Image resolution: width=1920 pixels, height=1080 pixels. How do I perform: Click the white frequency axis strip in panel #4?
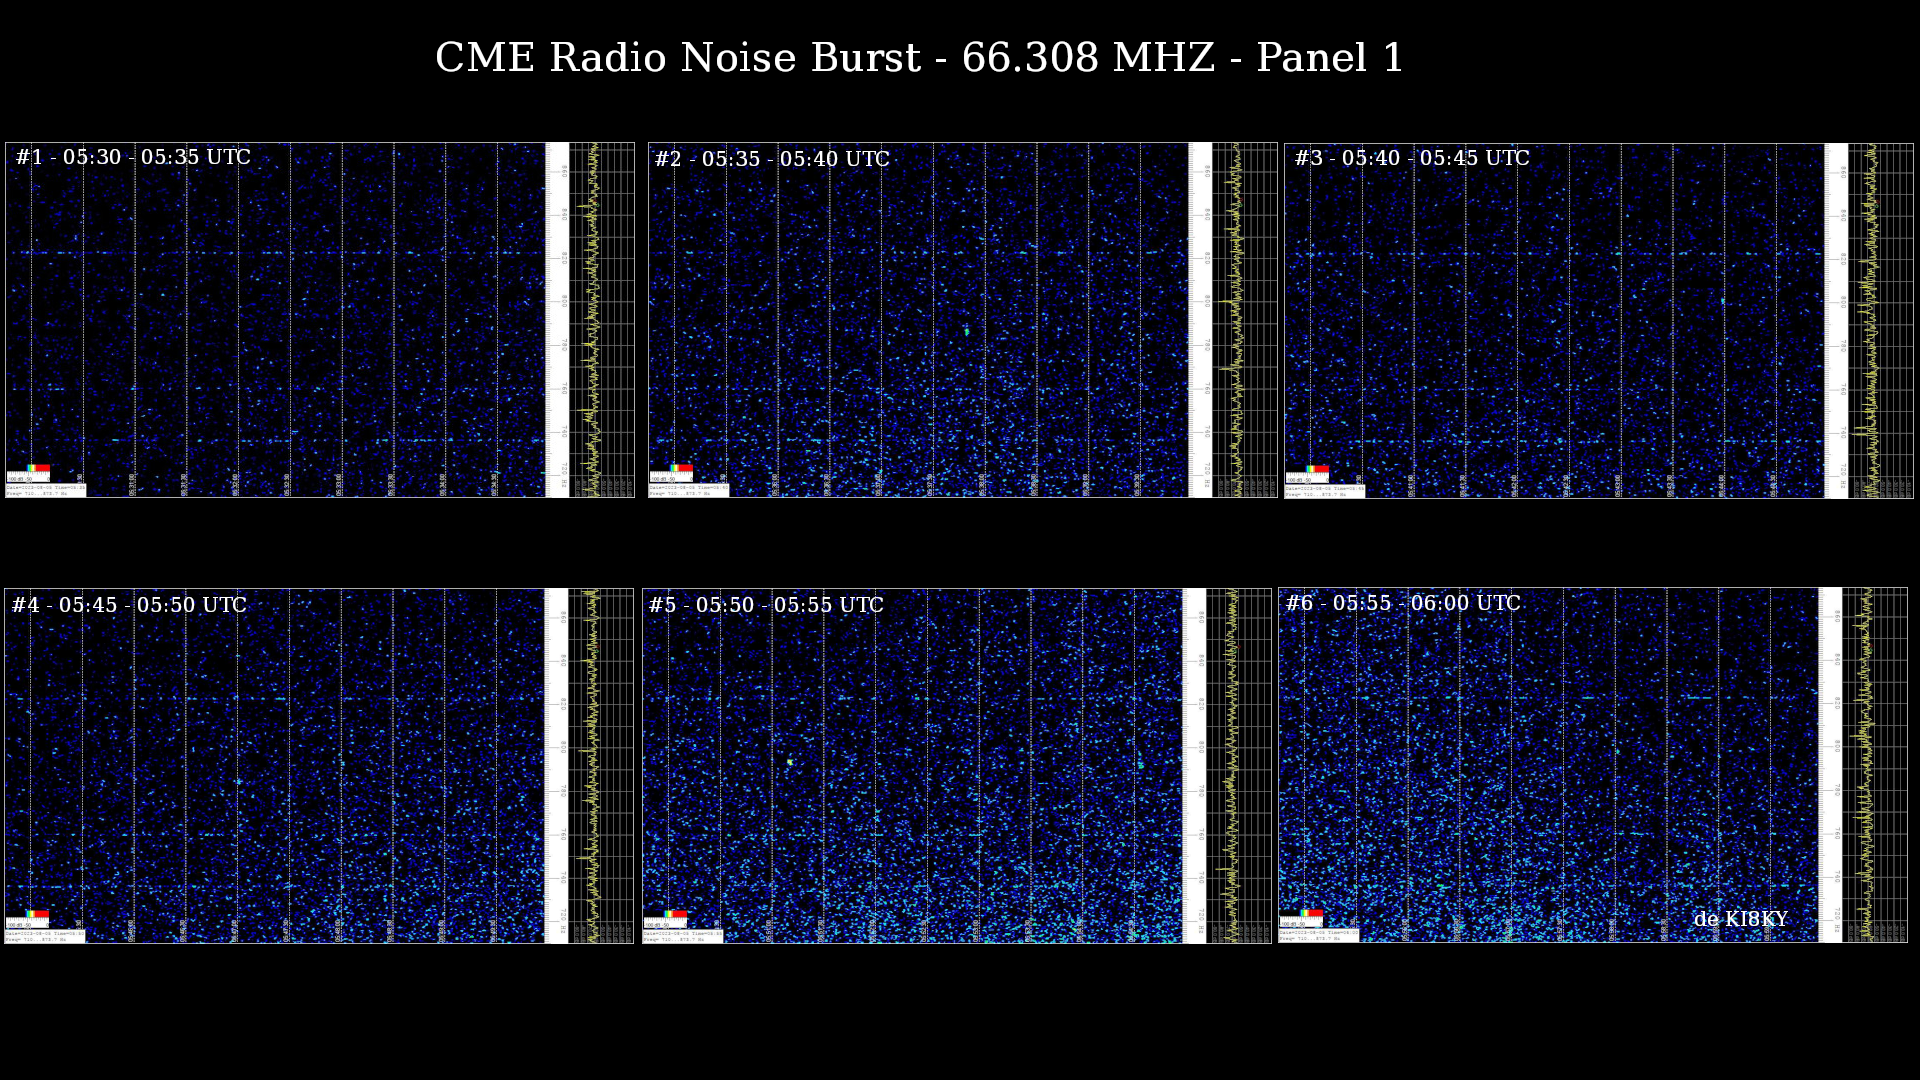[556, 765]
